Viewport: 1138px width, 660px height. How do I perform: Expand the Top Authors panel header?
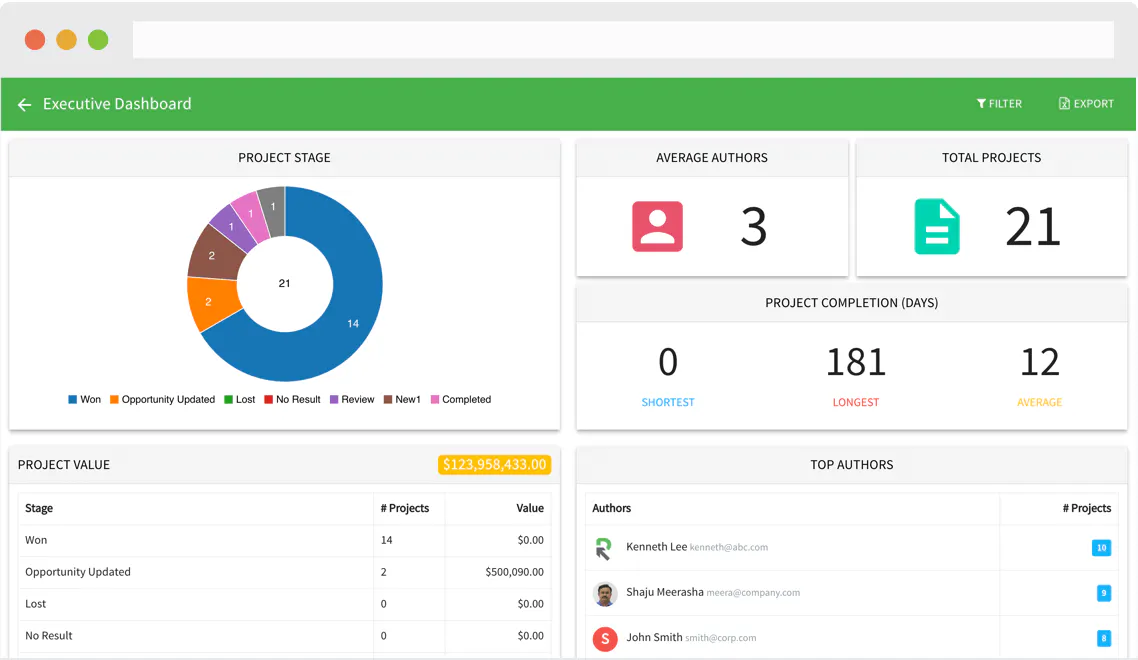point(851,465)
